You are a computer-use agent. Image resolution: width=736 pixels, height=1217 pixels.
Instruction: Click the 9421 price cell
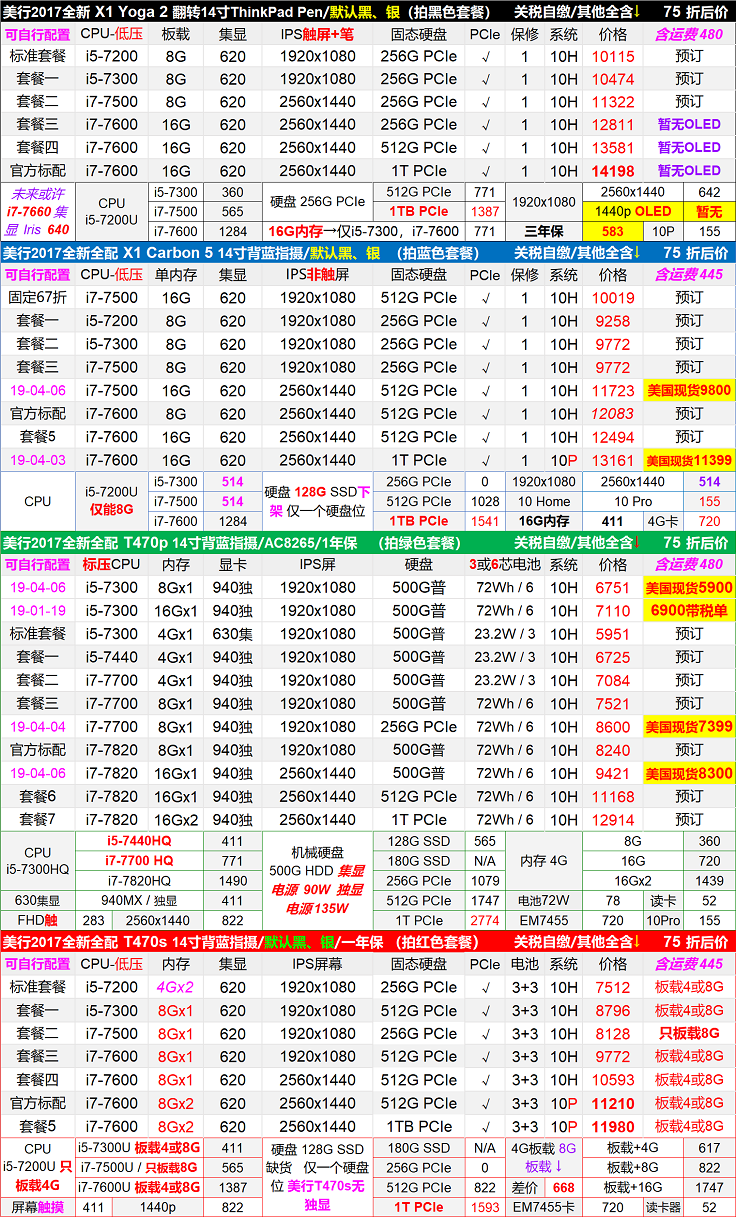click(x=613, y=774)
